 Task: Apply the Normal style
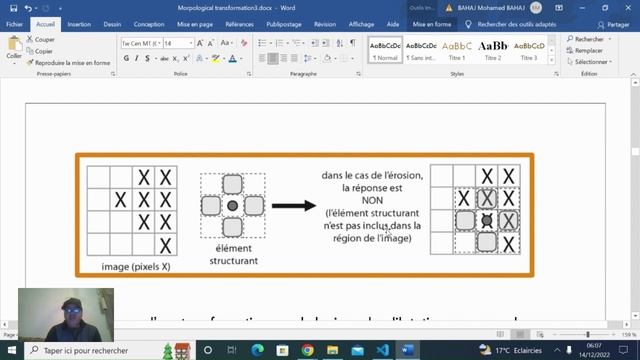[385, 50]
